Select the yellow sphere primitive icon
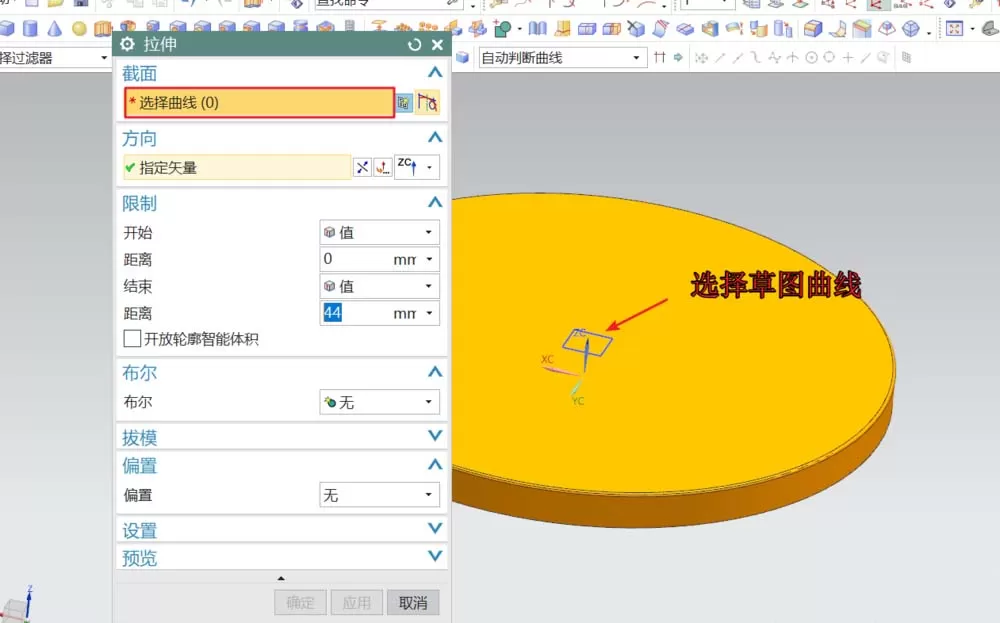This screenshot has height=623, width=1000. pos(79,29)
